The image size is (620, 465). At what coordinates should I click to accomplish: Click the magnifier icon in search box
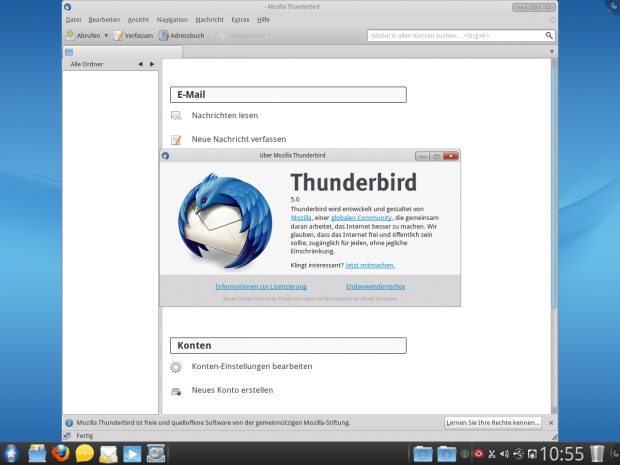[549, 36]
